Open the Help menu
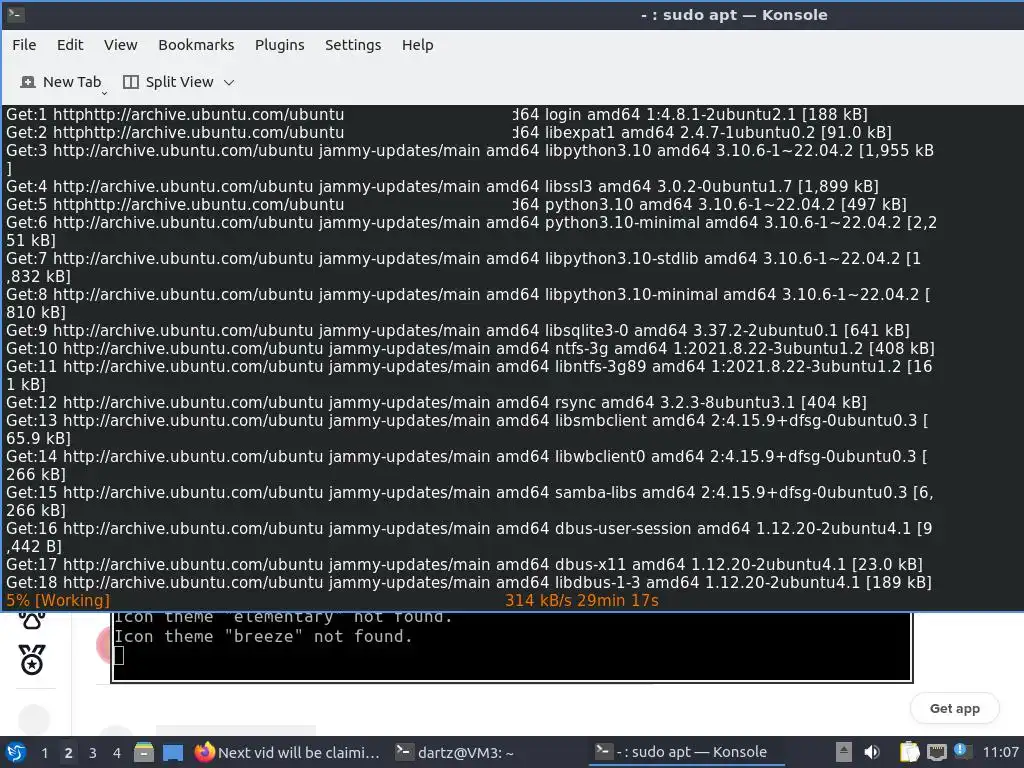The width and height of the screenshot is (1024, 768). coord(417,45)
